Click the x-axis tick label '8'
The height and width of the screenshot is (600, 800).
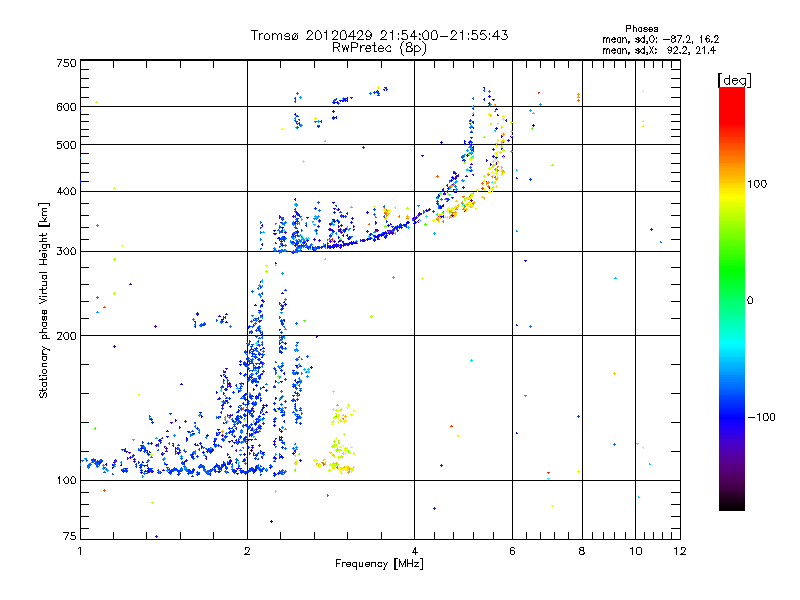pyautogui.click(x=582, y=551)
